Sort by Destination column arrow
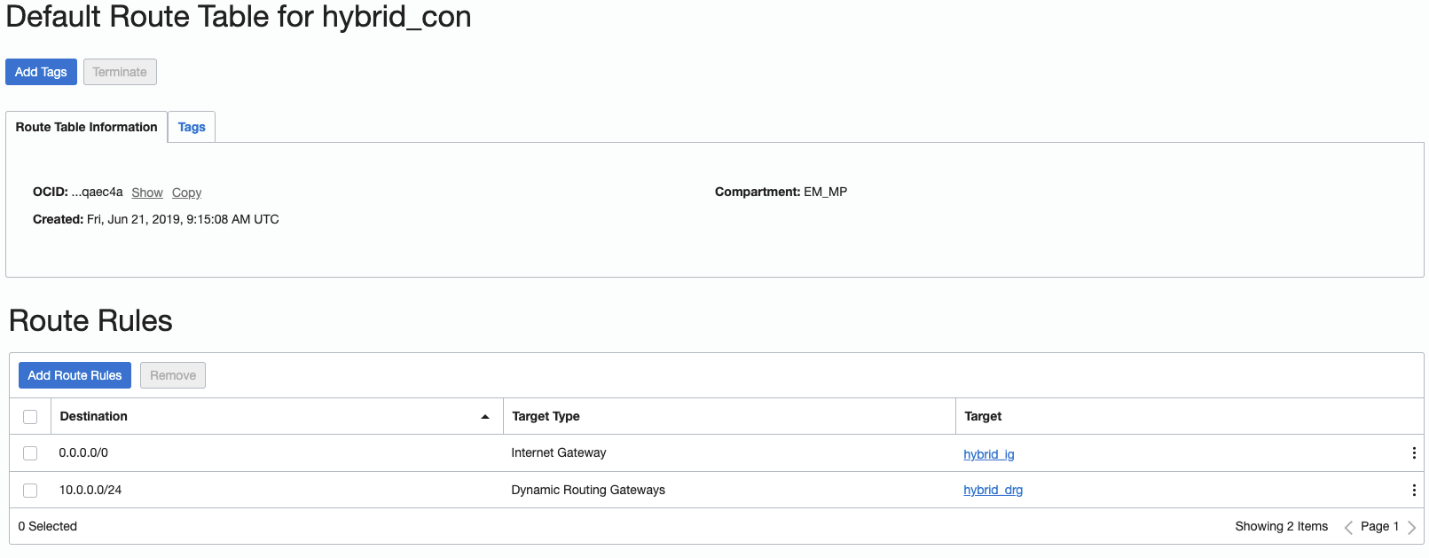Screen dimensions: 1429x558 click(x=485, y=416)
